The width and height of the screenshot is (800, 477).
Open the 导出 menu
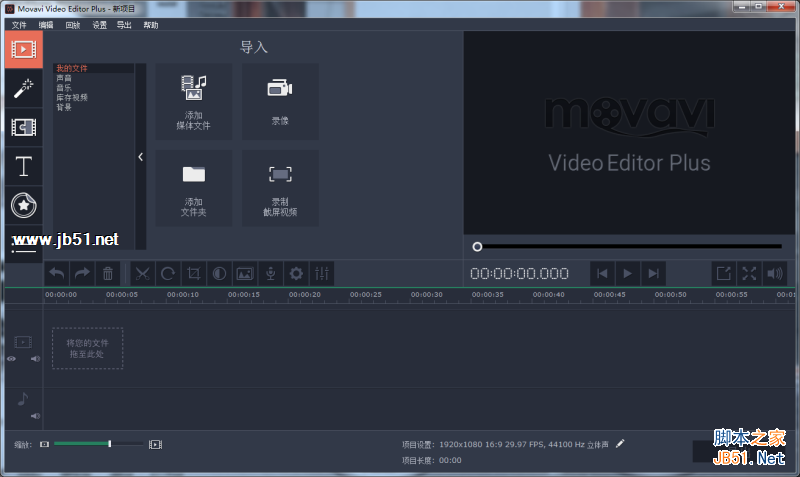pyautogui.click(x=124, y=25)
